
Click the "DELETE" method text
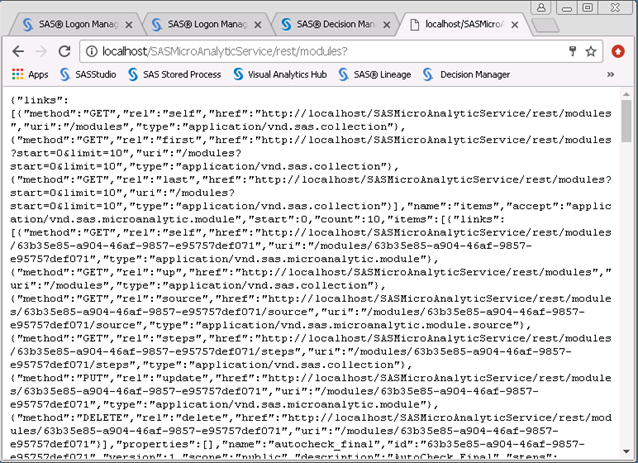point(103,417)
